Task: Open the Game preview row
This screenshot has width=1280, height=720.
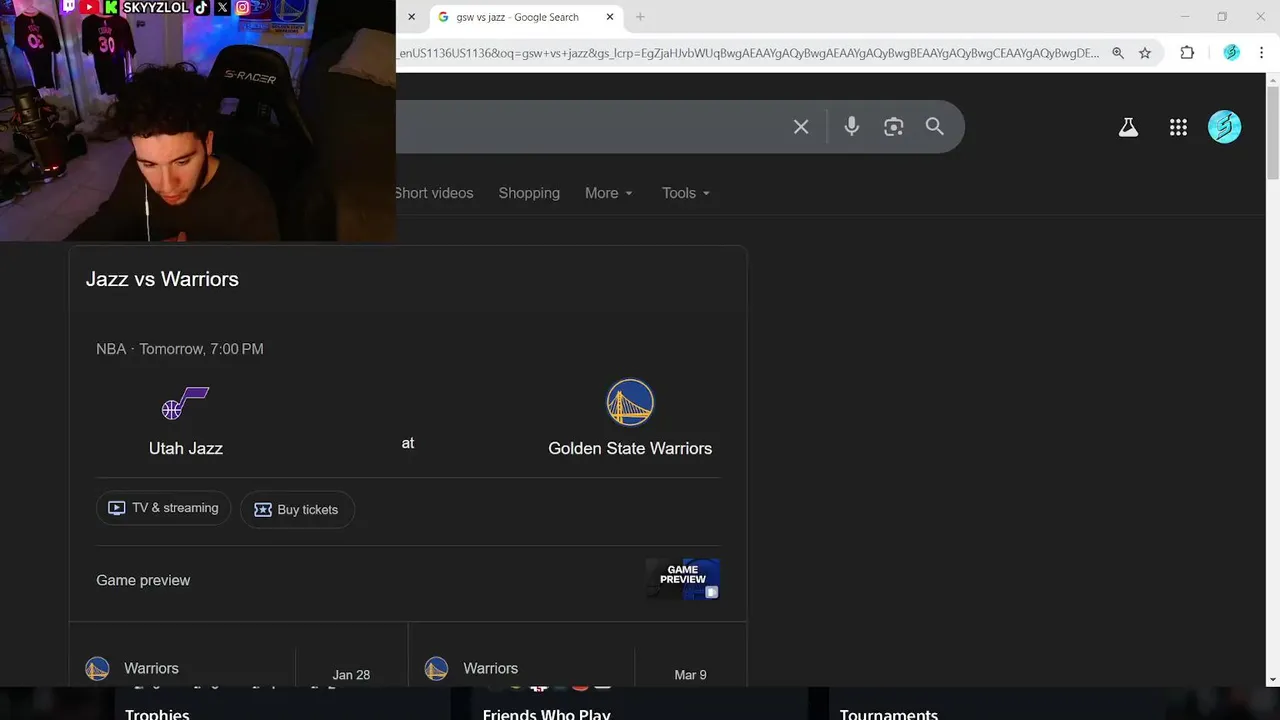Action: [x=408, y=580]
